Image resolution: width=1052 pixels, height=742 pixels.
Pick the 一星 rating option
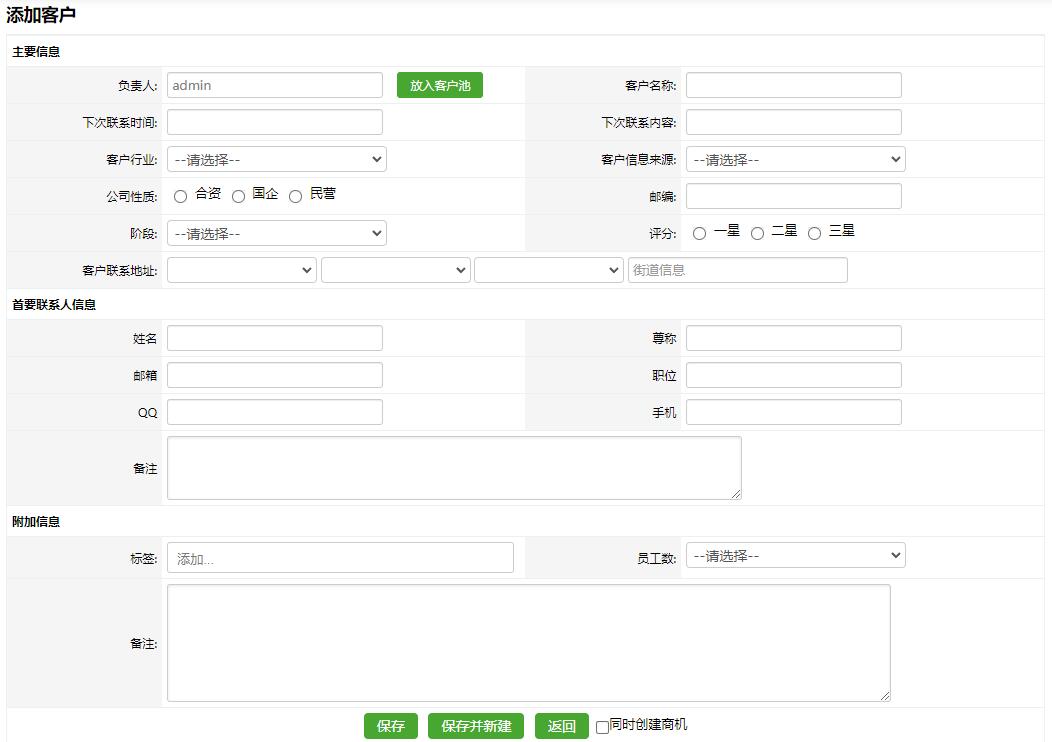pyautogui.click(x=699, y=234)
